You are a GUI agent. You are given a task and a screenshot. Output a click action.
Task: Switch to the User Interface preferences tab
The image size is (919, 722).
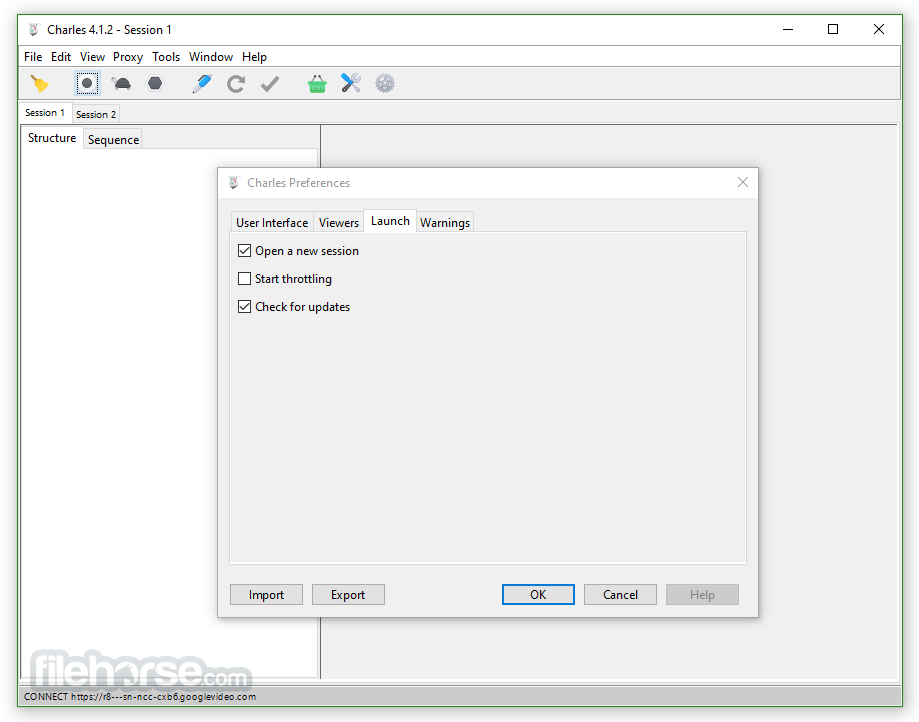[272, 223]
